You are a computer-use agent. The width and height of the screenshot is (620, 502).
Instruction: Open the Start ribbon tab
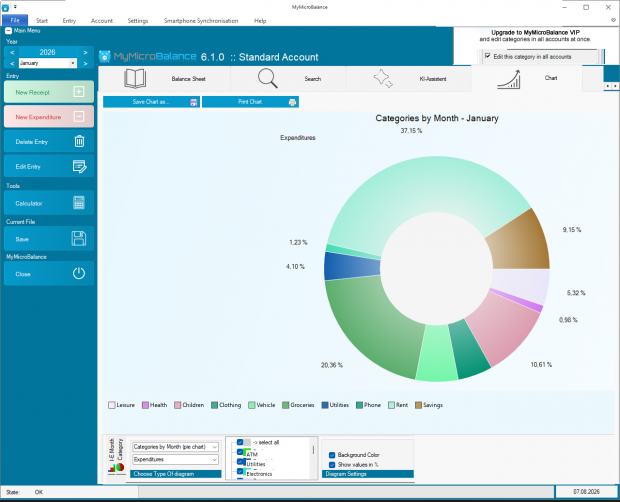point(42,21)
